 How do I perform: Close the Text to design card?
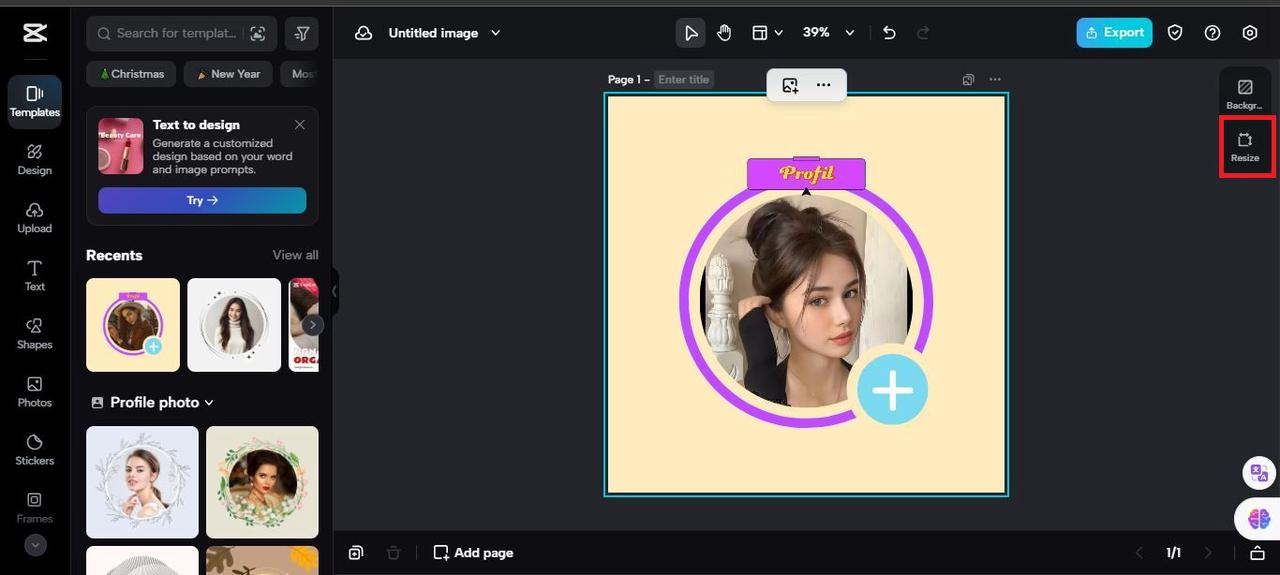pos(300,125)
